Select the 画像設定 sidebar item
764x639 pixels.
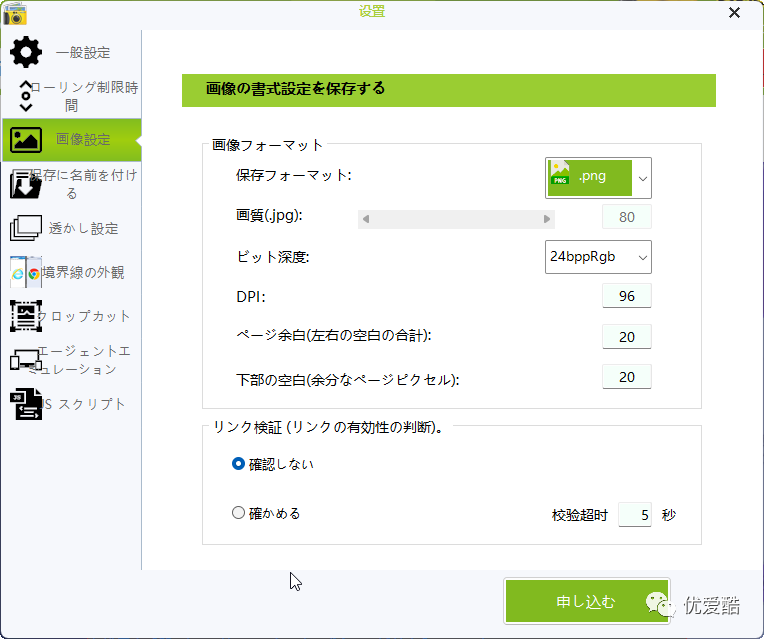(x=72, y=140)
